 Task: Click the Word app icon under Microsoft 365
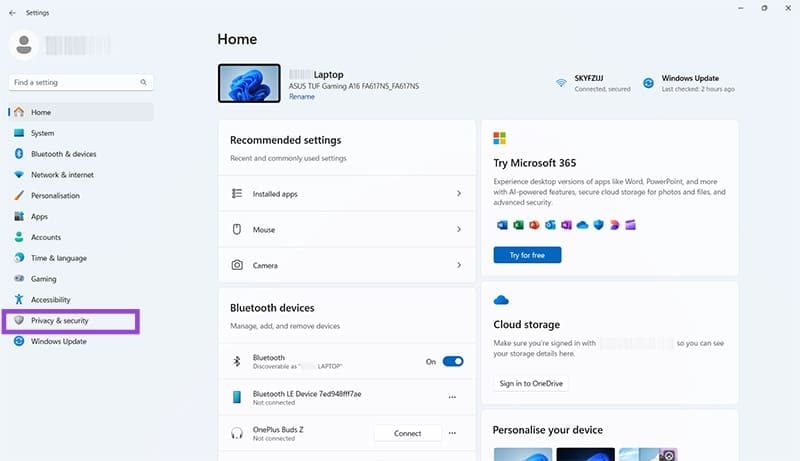[x=501, y=225]
